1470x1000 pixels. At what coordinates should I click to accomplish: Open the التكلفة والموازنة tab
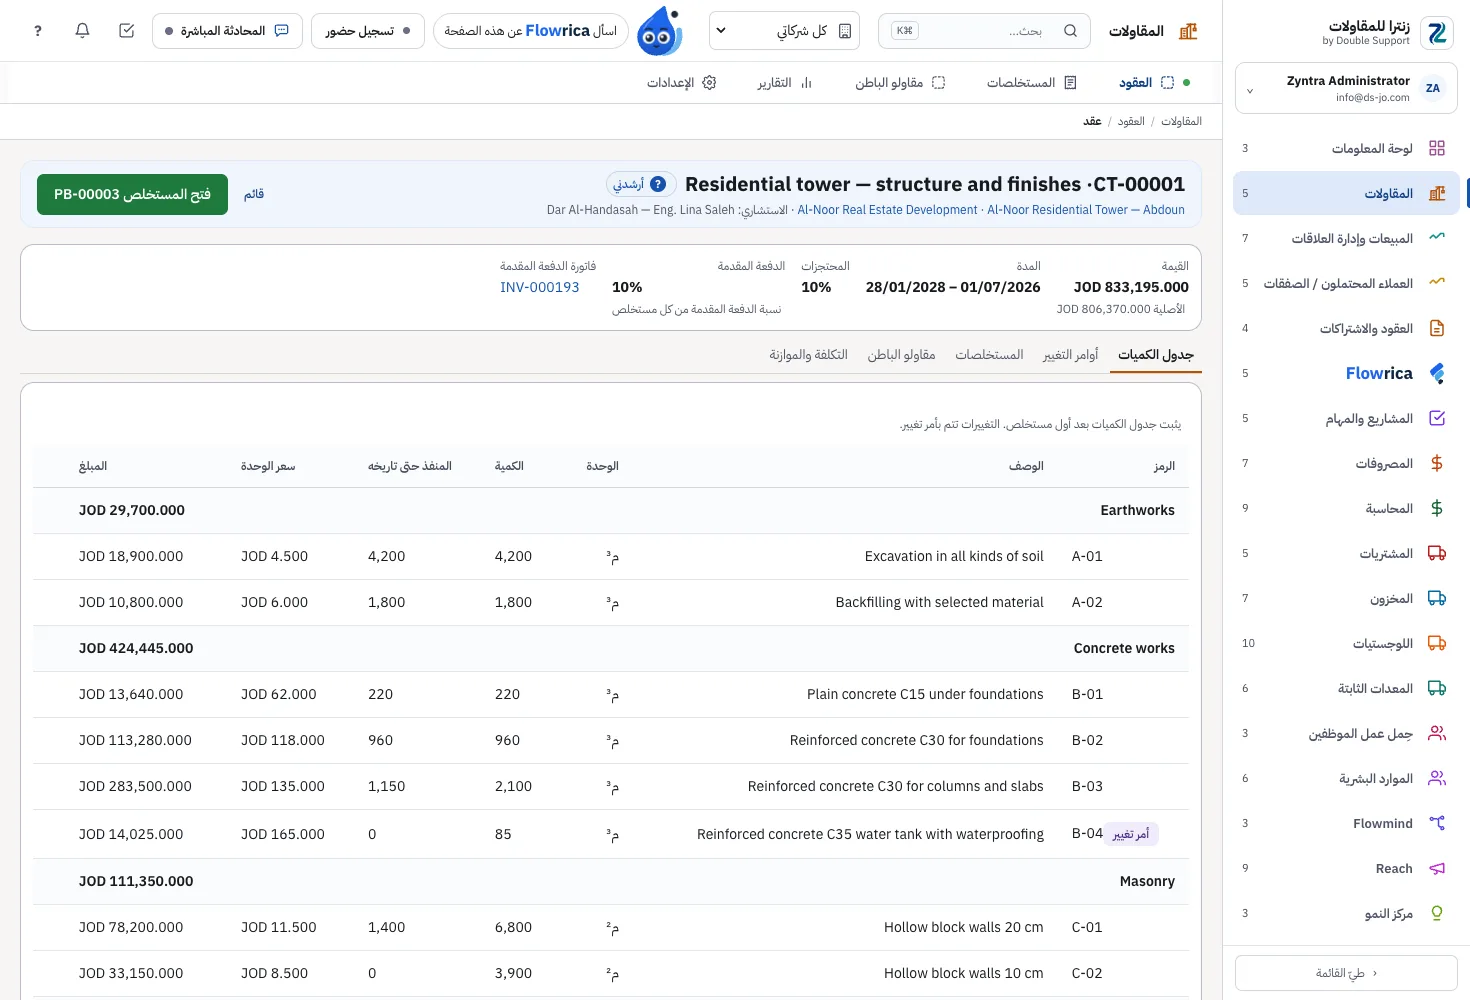click(808, 355)
